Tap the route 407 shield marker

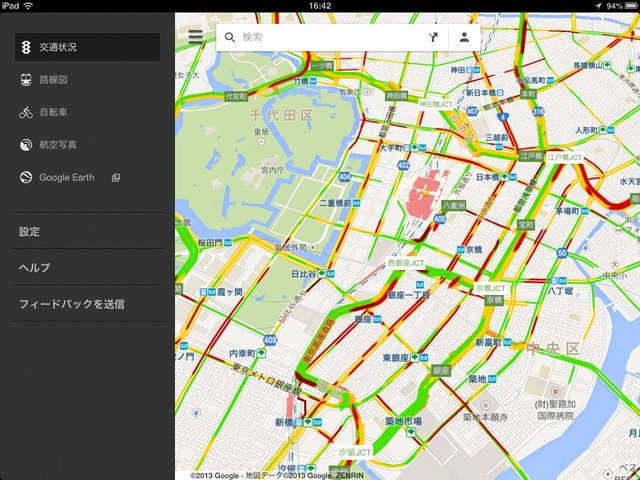click(x=472, y=111)
